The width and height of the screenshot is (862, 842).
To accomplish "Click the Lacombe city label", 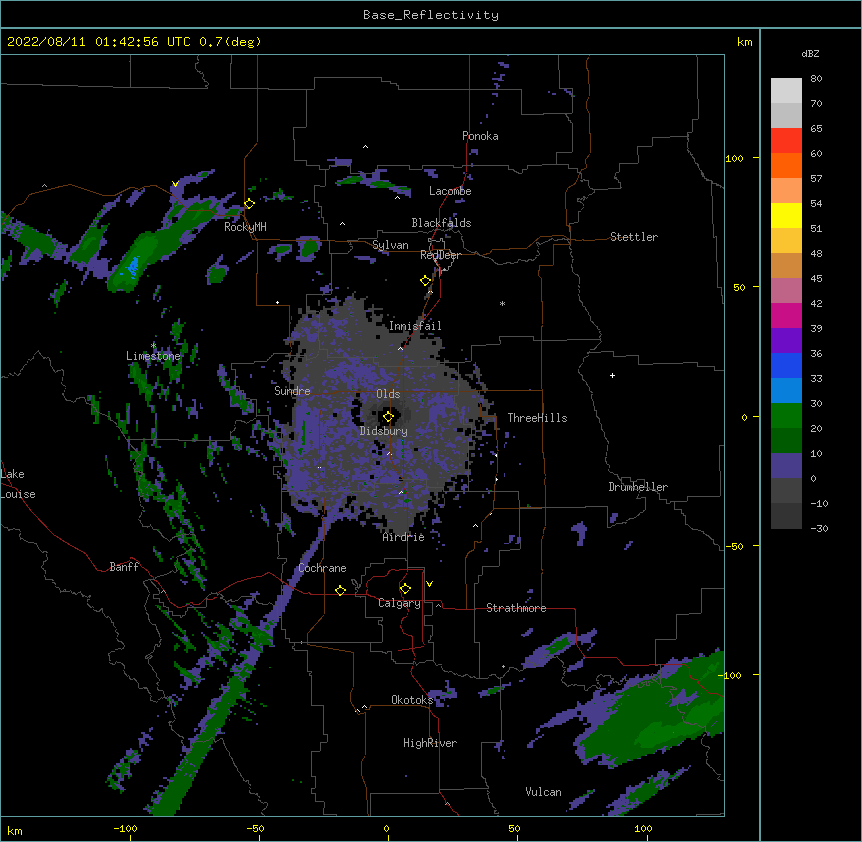I will [450, 191].
